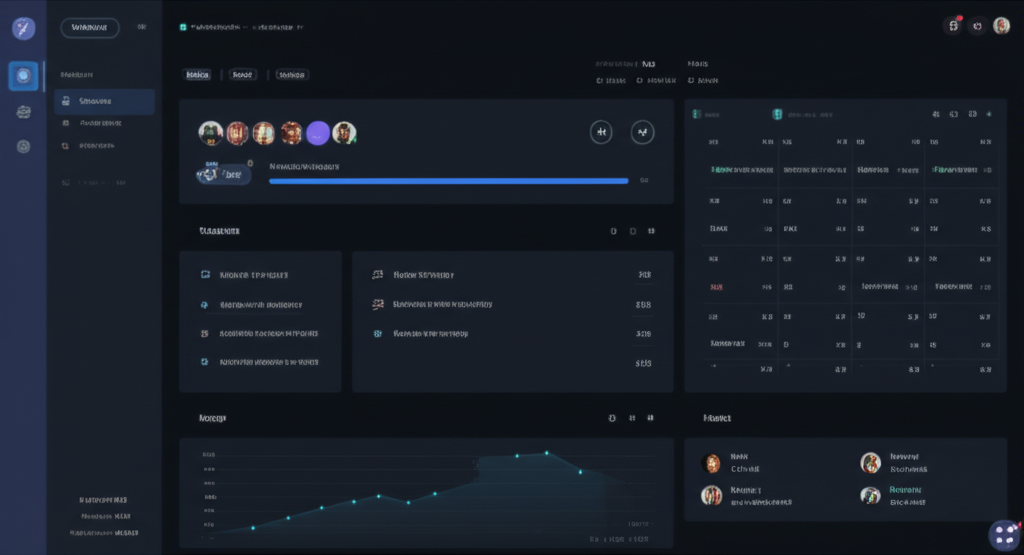Image resolution: width=1024 pixels, height=555 pixels.
Task: Click the round icon beside the notification bell
Action: click(x=977, y=26)
